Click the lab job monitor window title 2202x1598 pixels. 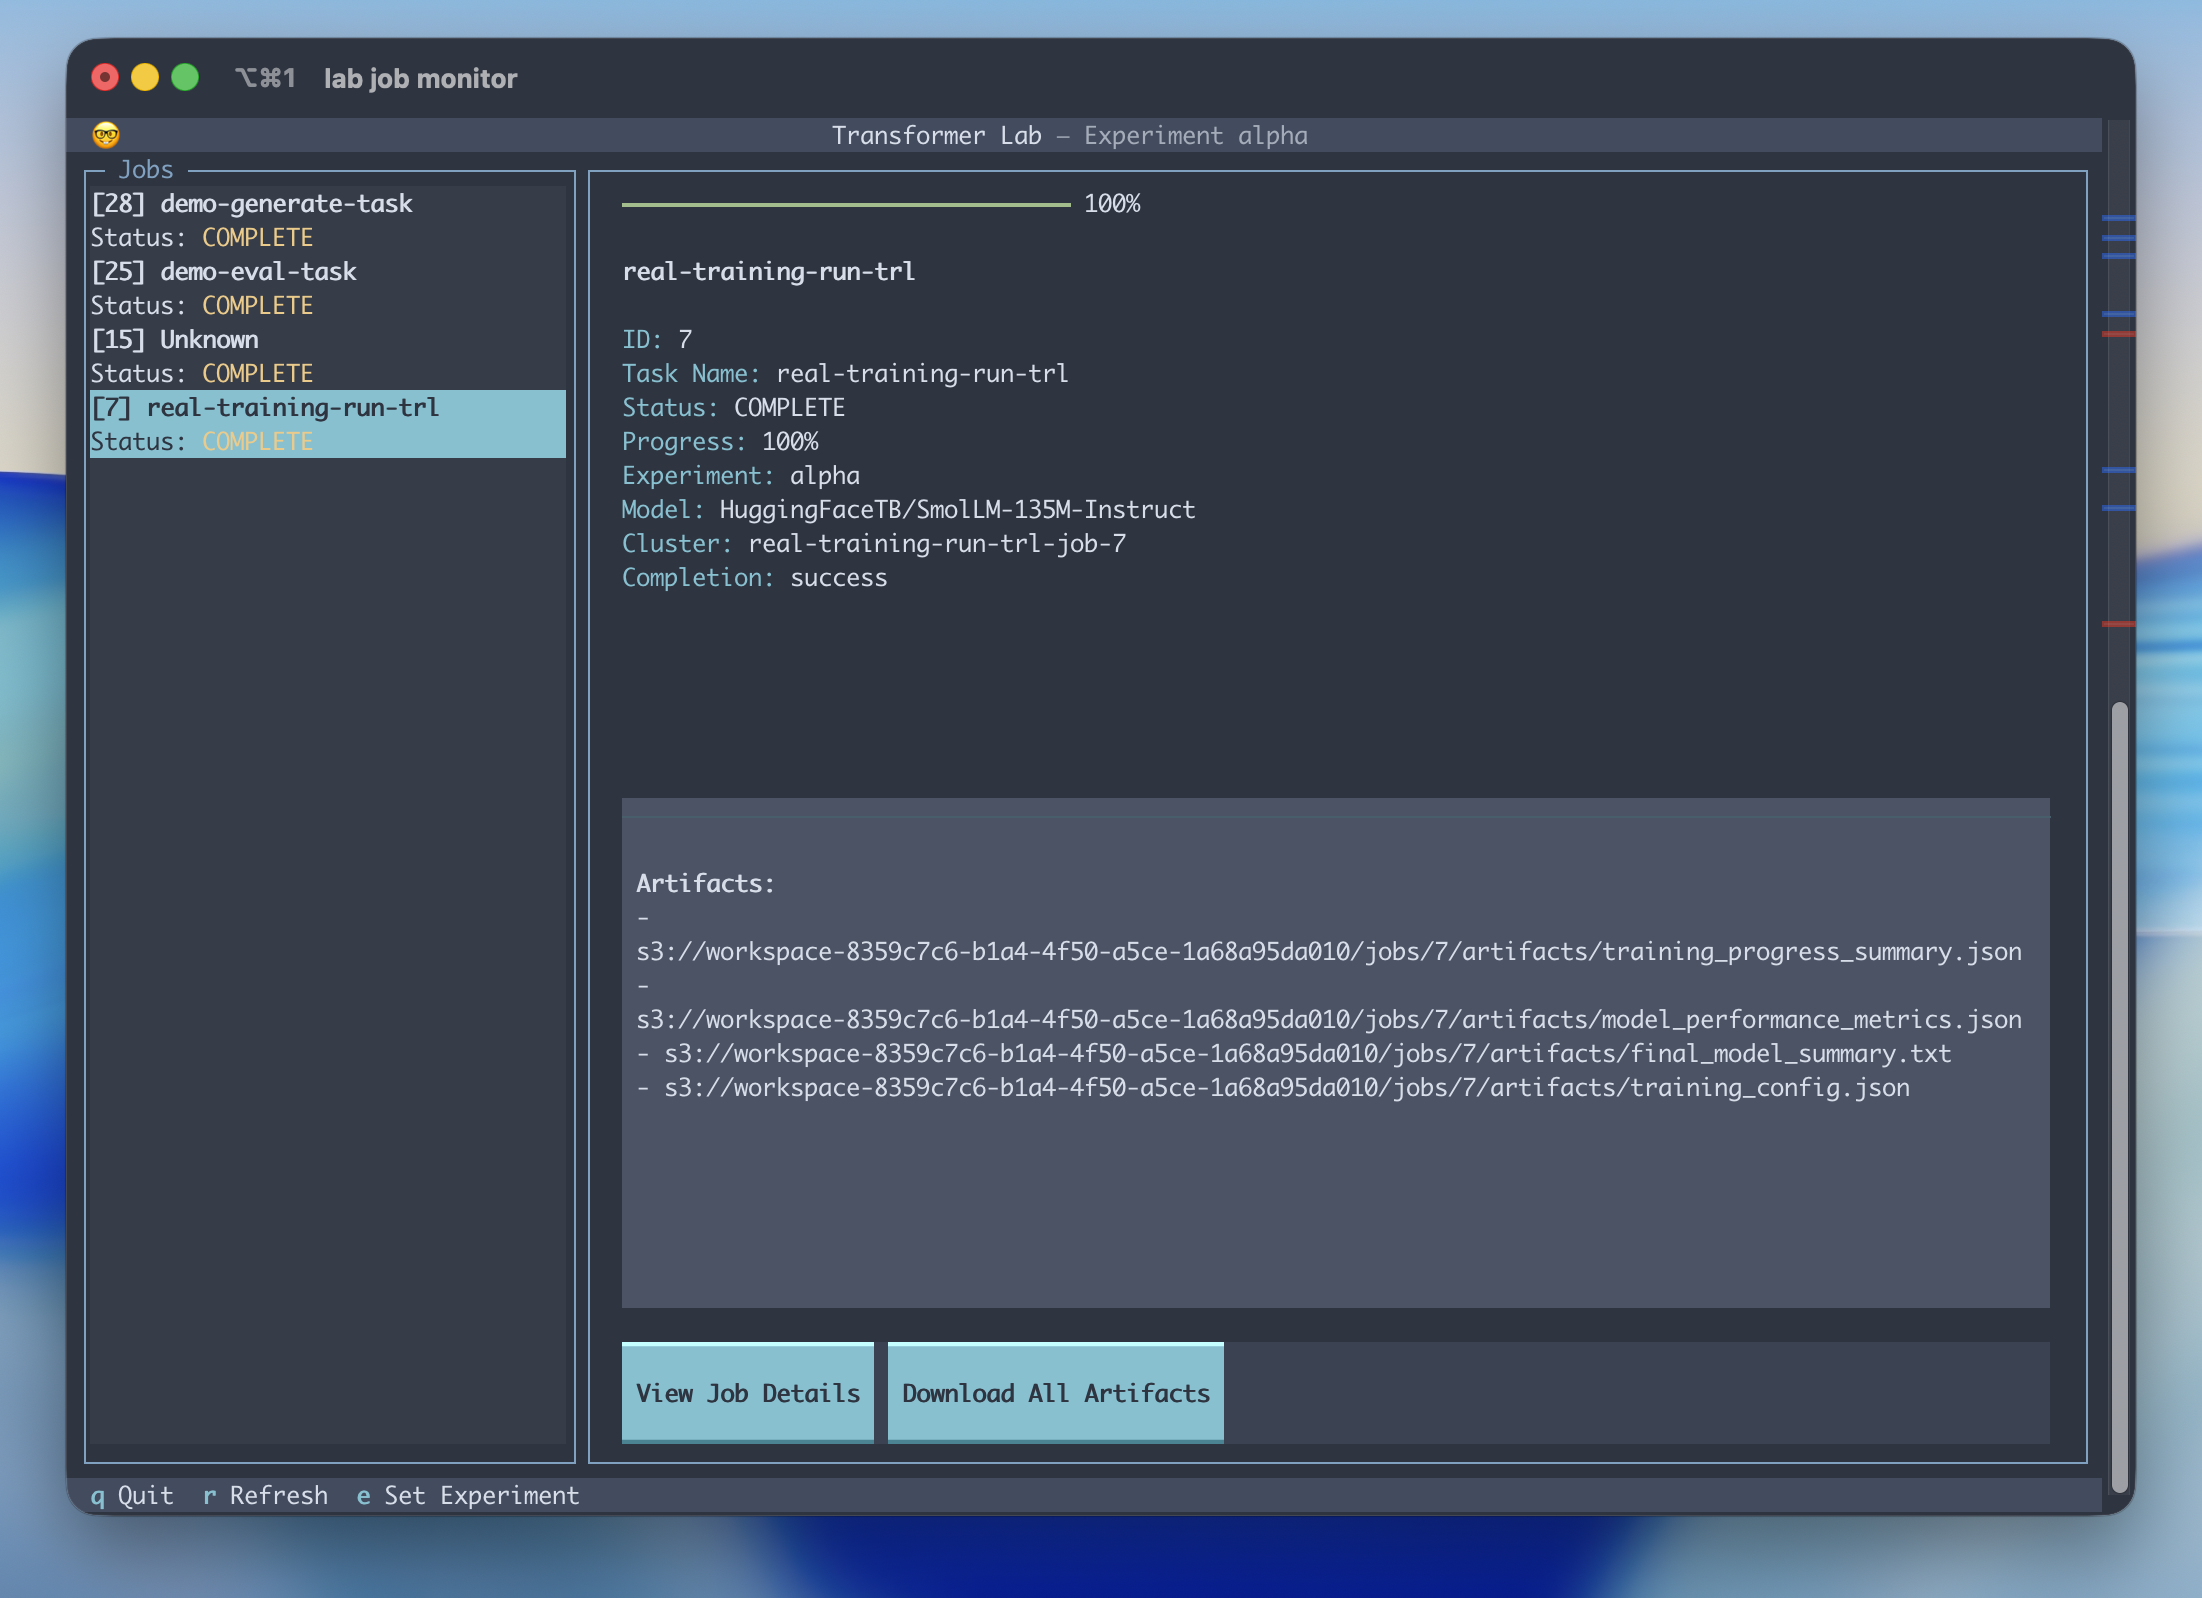pyautogui.click(x=420, y=78)
